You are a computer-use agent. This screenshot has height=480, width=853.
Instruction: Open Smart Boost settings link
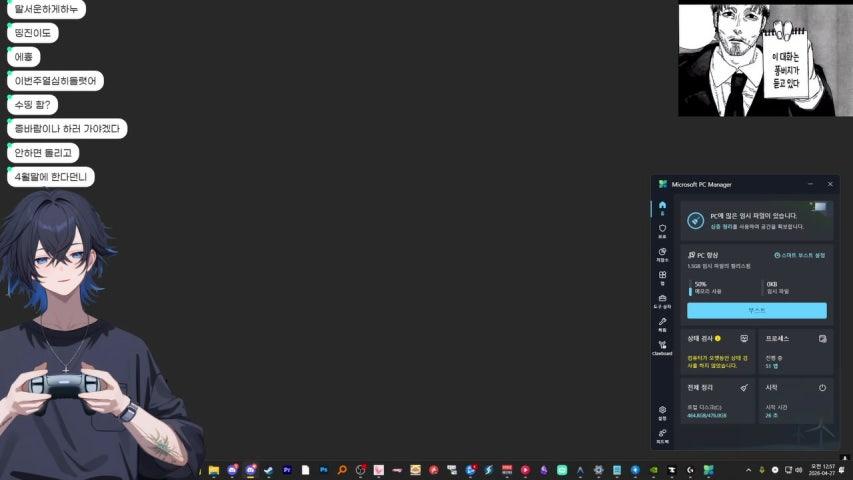tap(800, 255)
